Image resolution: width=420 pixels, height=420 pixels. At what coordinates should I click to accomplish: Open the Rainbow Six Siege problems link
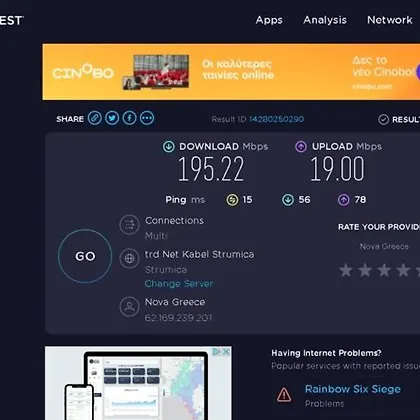(353, 389)
